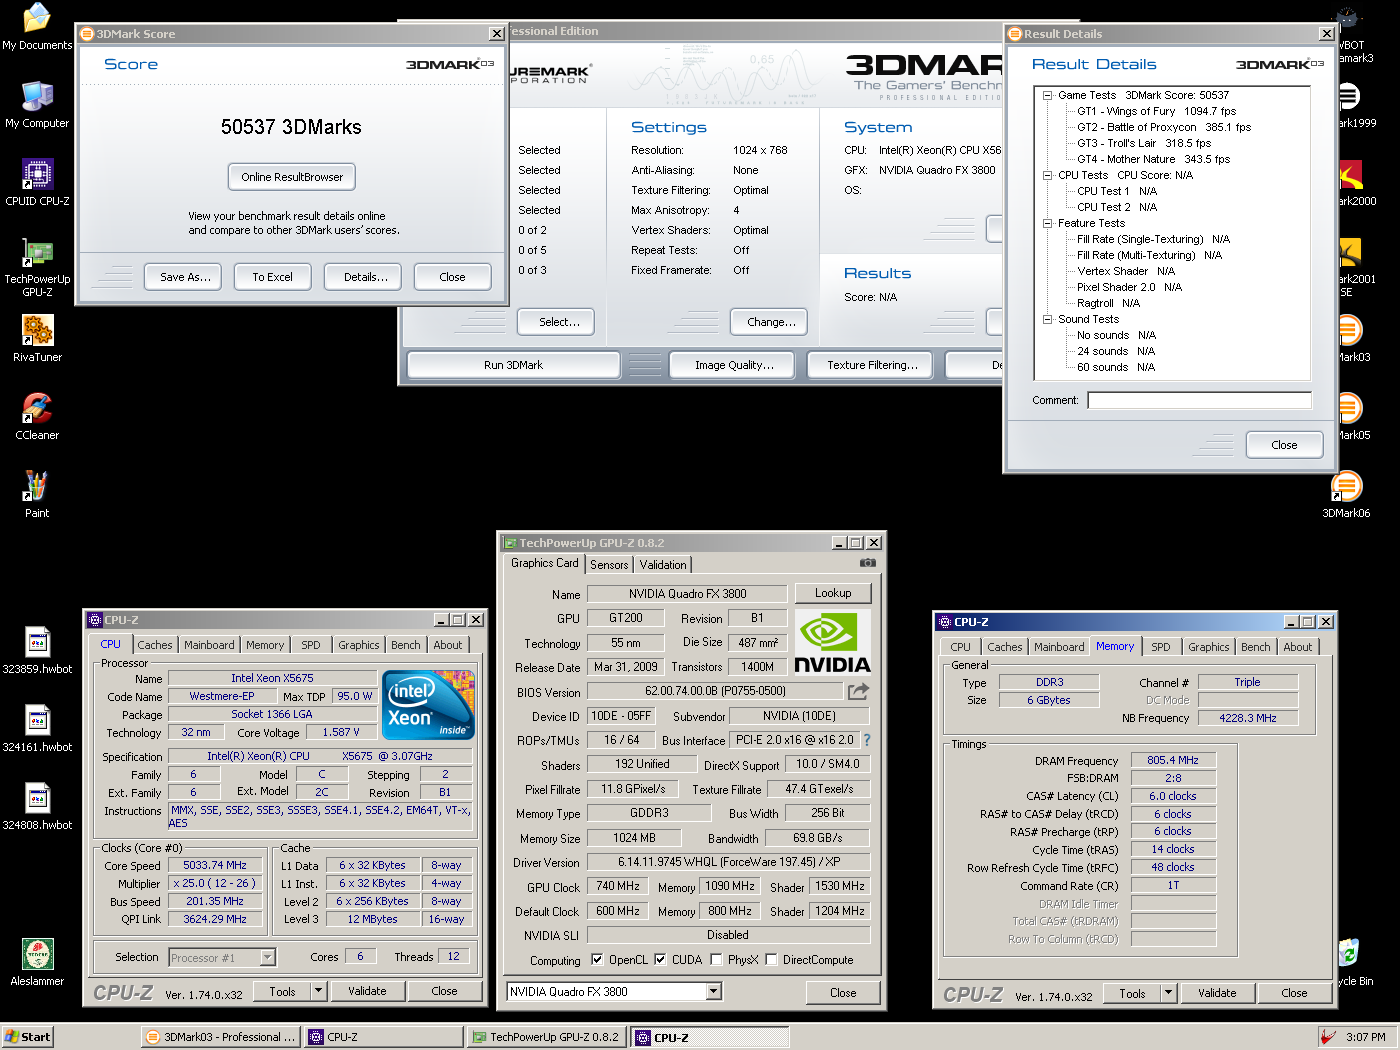
Task: Open the 324808.hwbot file icon
Action: point(37,807)
